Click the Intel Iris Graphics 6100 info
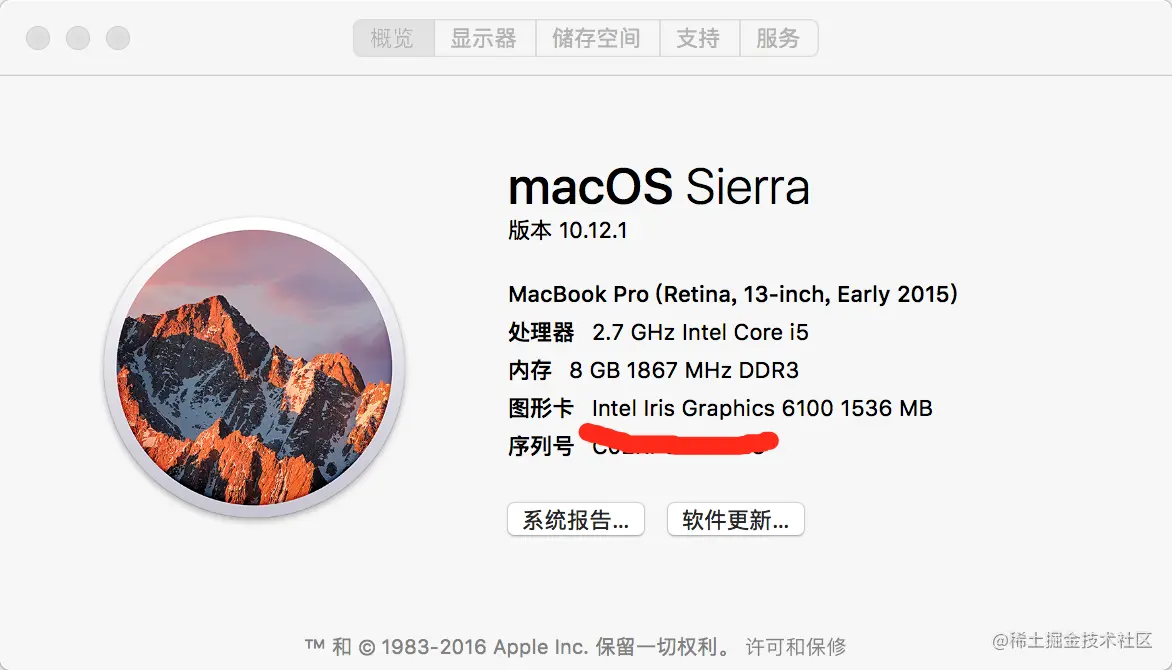The height and width of the screenshot is (670, 1172). pos(762,408)
